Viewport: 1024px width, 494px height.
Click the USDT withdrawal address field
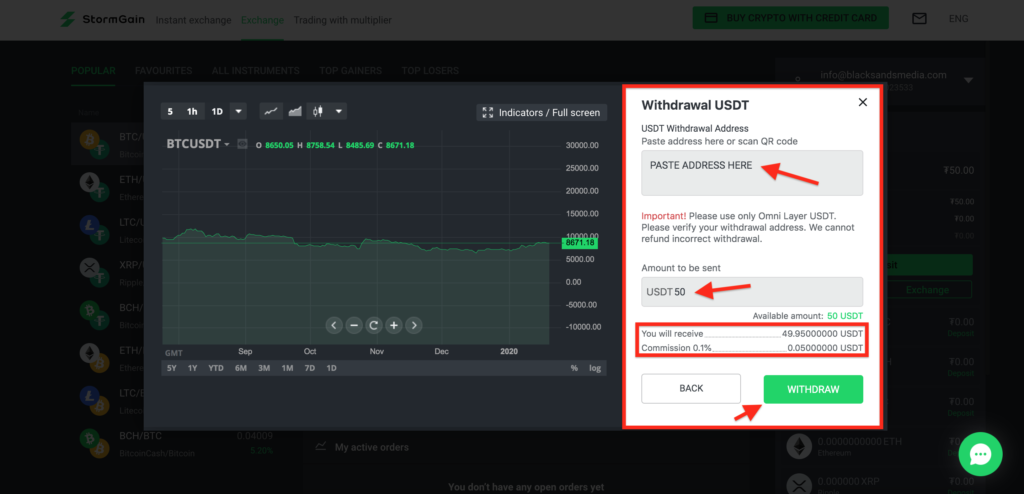coord(752,173)
